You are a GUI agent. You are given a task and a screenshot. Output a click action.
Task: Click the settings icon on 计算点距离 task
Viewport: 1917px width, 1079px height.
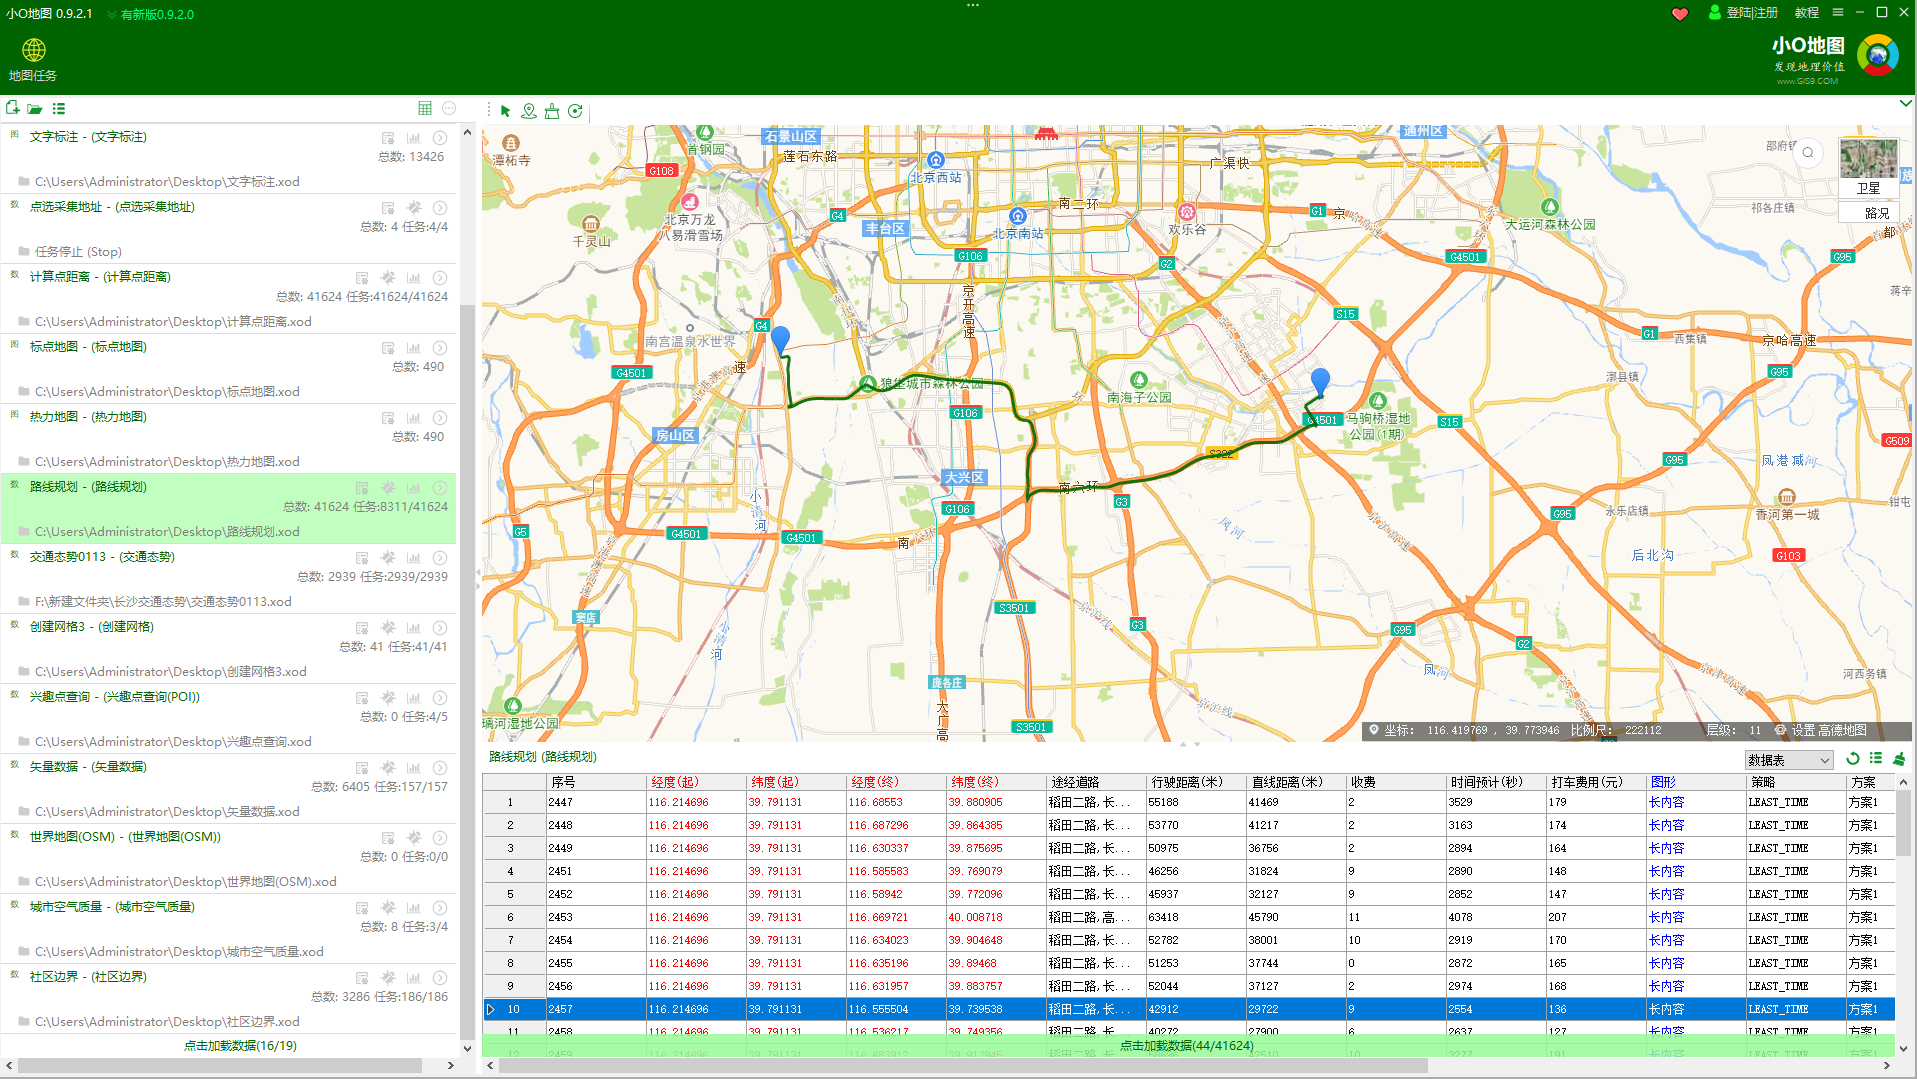point(388,278)
